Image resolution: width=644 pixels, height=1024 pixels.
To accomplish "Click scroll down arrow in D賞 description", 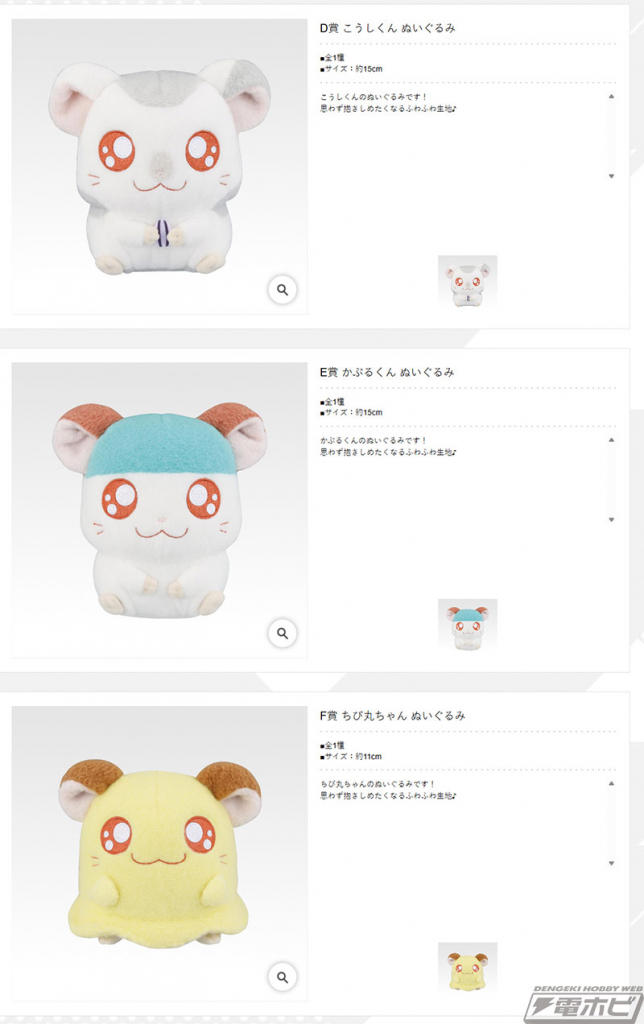I will coord(611,176).
